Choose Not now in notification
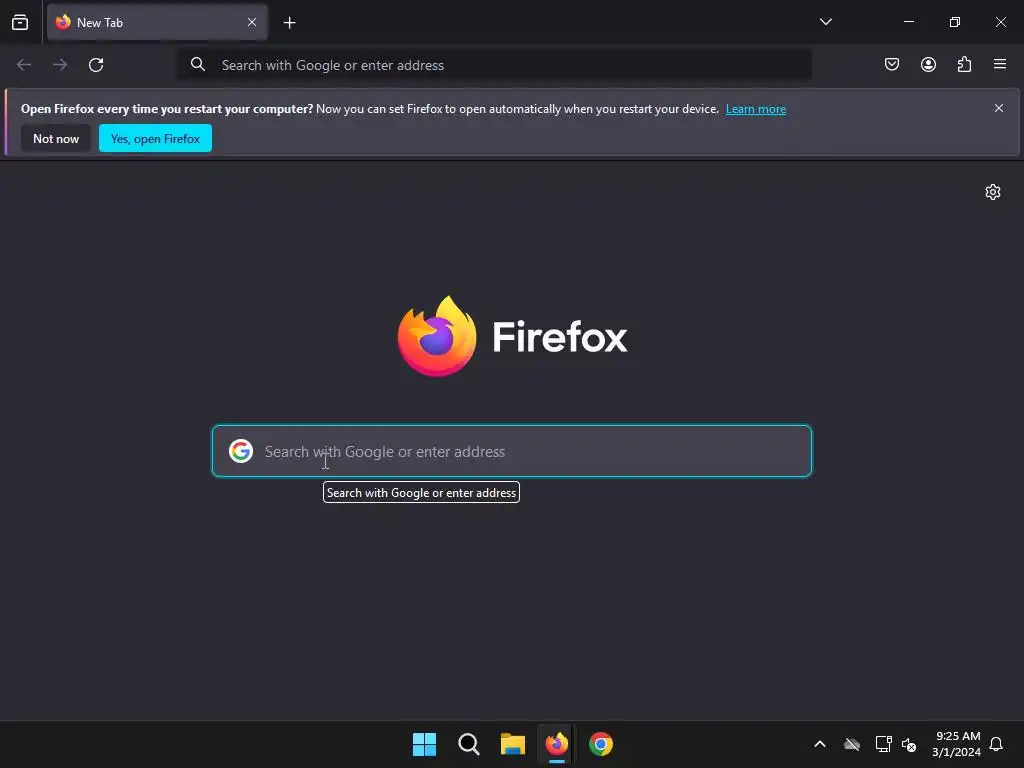Image resolution: width=1024 pixels, height=768 pixels. point(56,138)
